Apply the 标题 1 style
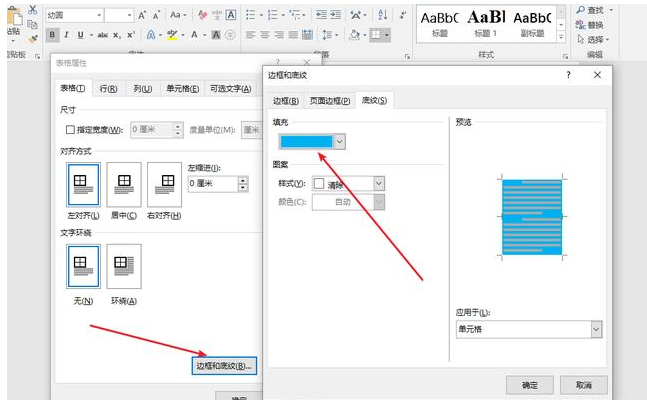 pyautogui.click(x=486, y=24)
